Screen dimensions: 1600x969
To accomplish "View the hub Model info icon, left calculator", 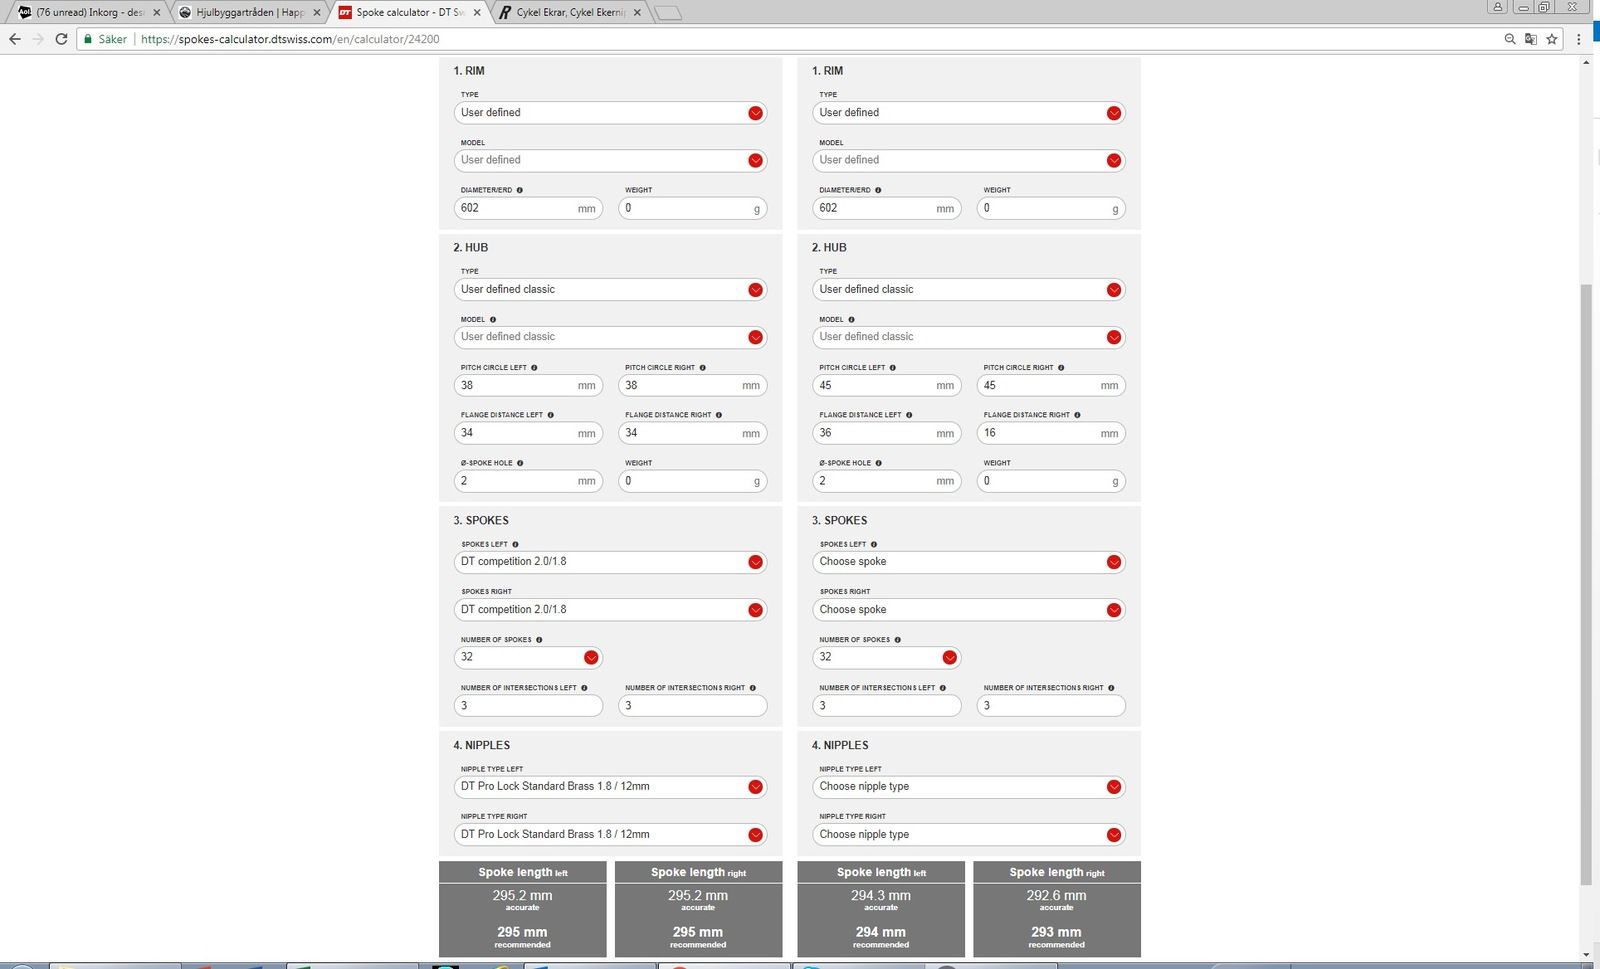I will [493, 320].
